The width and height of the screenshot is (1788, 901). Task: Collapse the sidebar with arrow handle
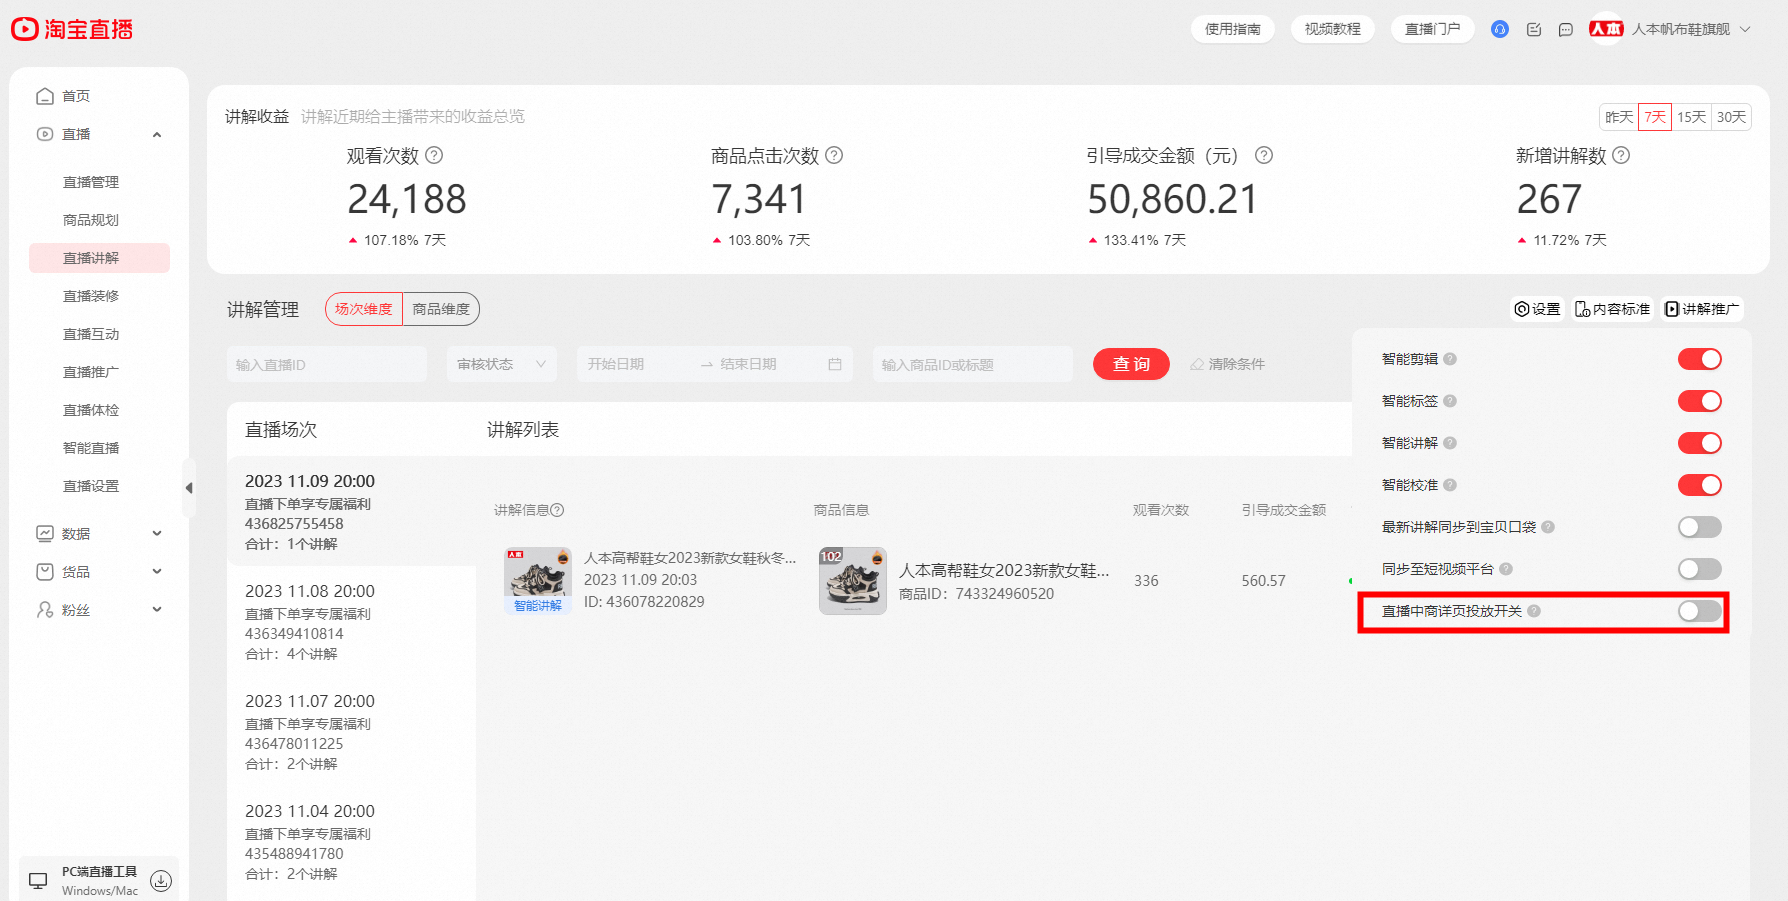(x=189, y=488)
